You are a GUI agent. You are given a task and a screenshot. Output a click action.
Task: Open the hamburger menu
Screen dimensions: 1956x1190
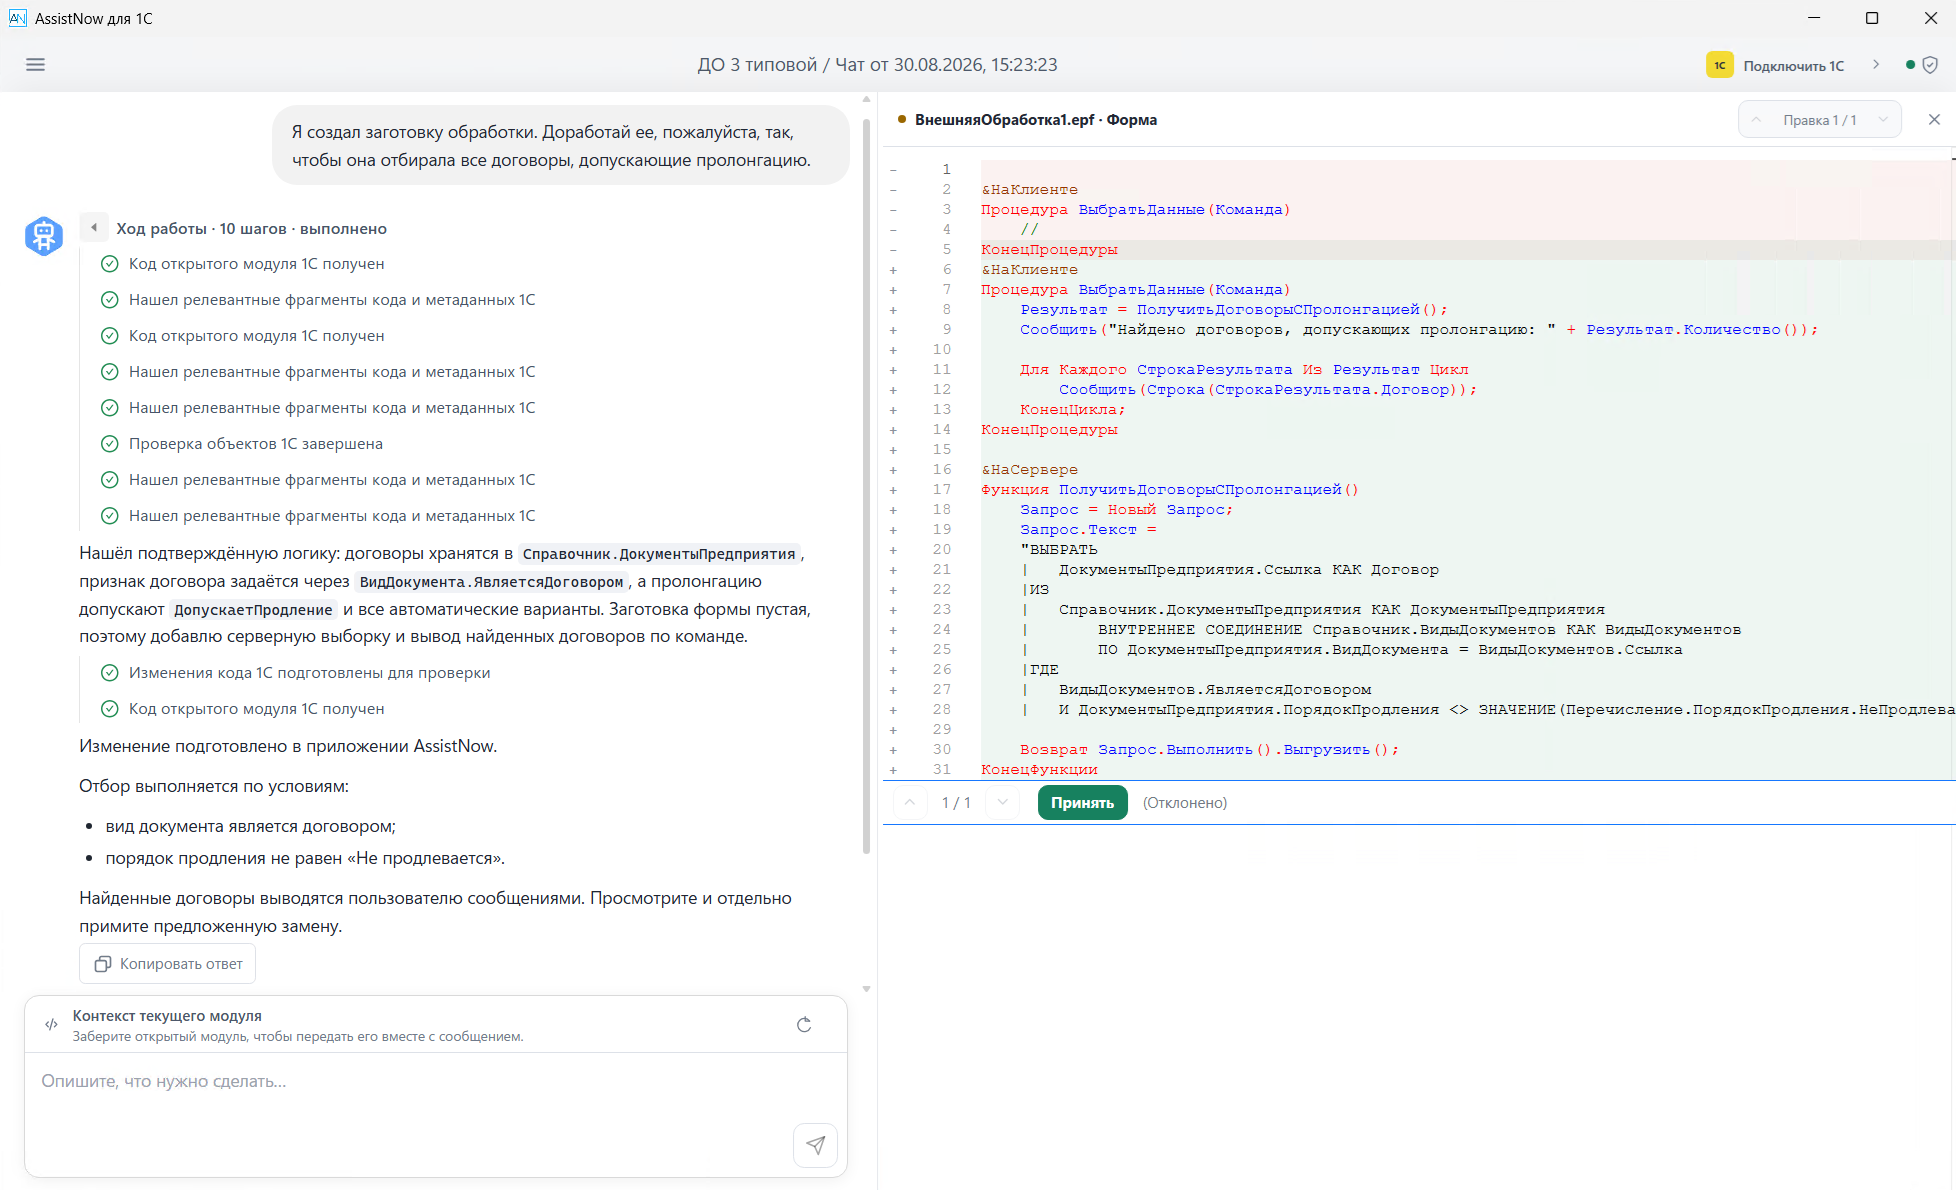35,65
